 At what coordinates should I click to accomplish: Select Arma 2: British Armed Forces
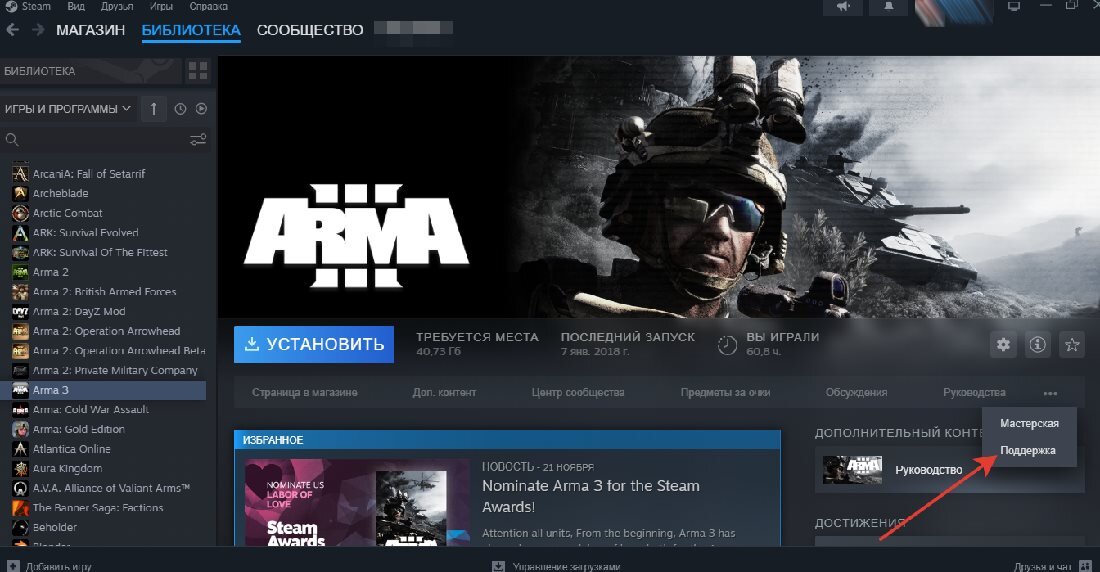click(105, 291)
